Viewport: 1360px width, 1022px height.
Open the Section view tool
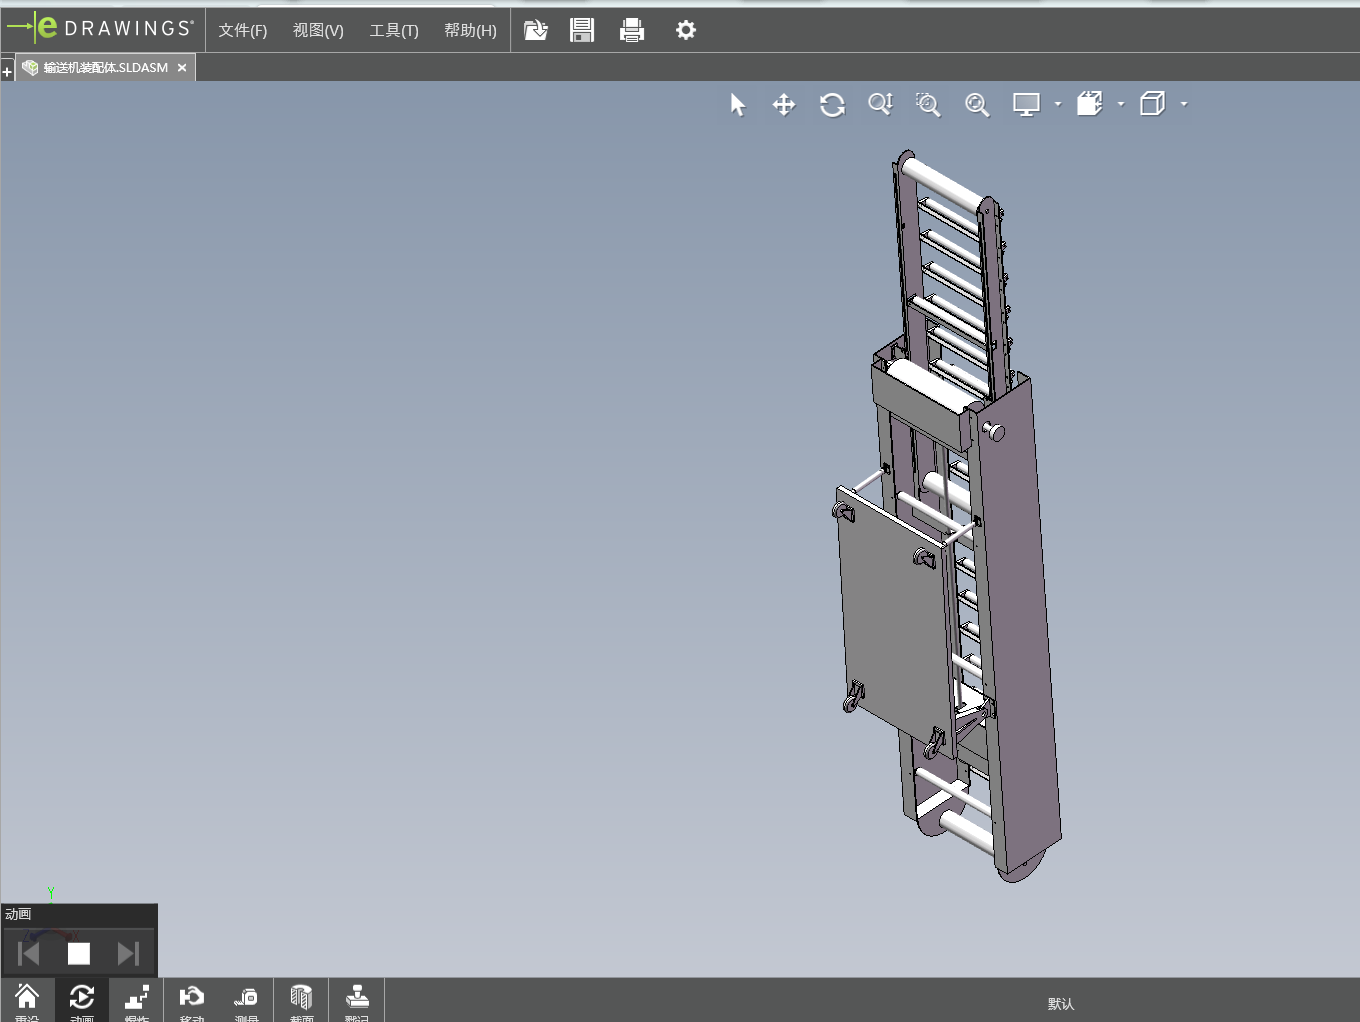(301, 1000)
